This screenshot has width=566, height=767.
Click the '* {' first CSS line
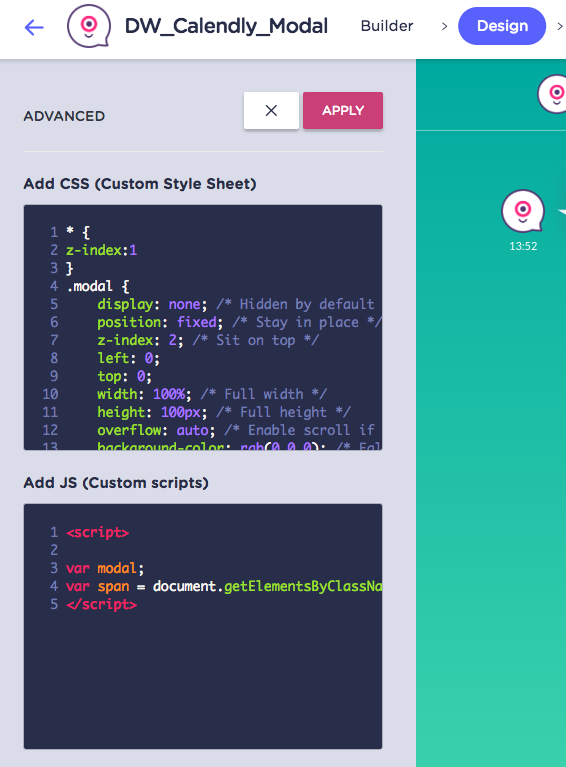coord(78,232)
